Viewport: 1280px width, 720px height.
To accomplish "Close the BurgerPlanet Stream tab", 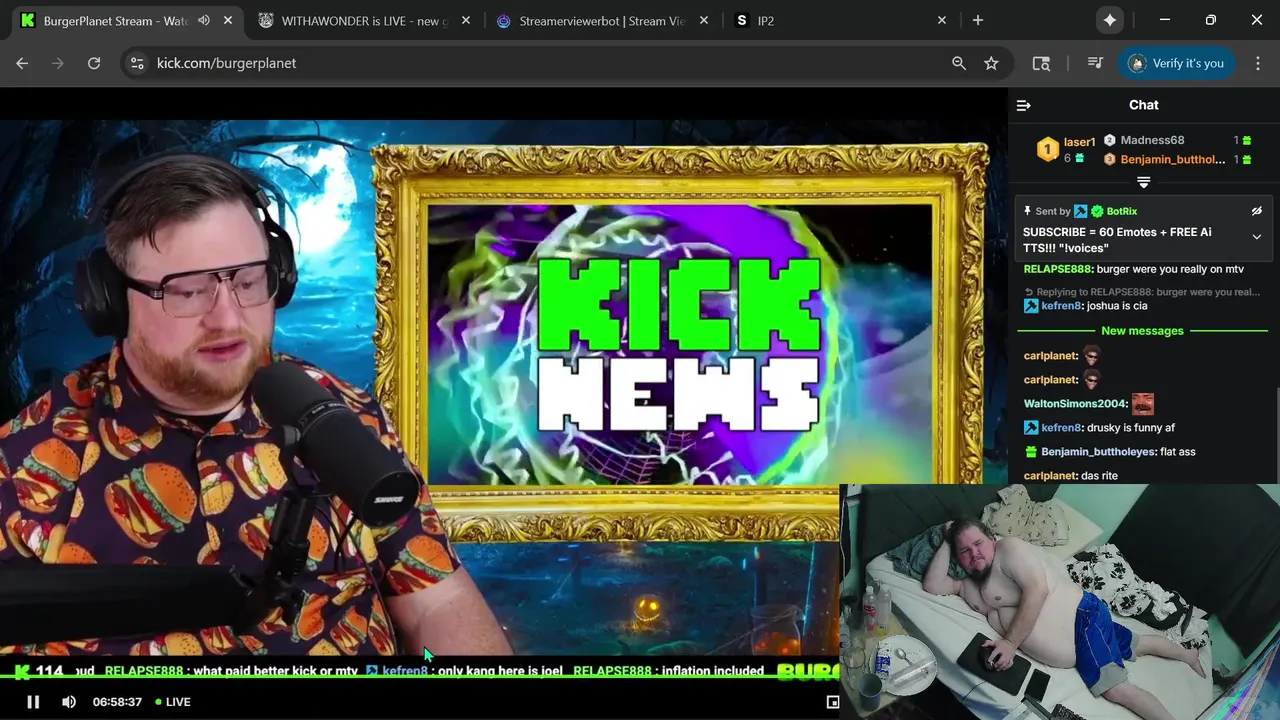I will click(228, 21).
